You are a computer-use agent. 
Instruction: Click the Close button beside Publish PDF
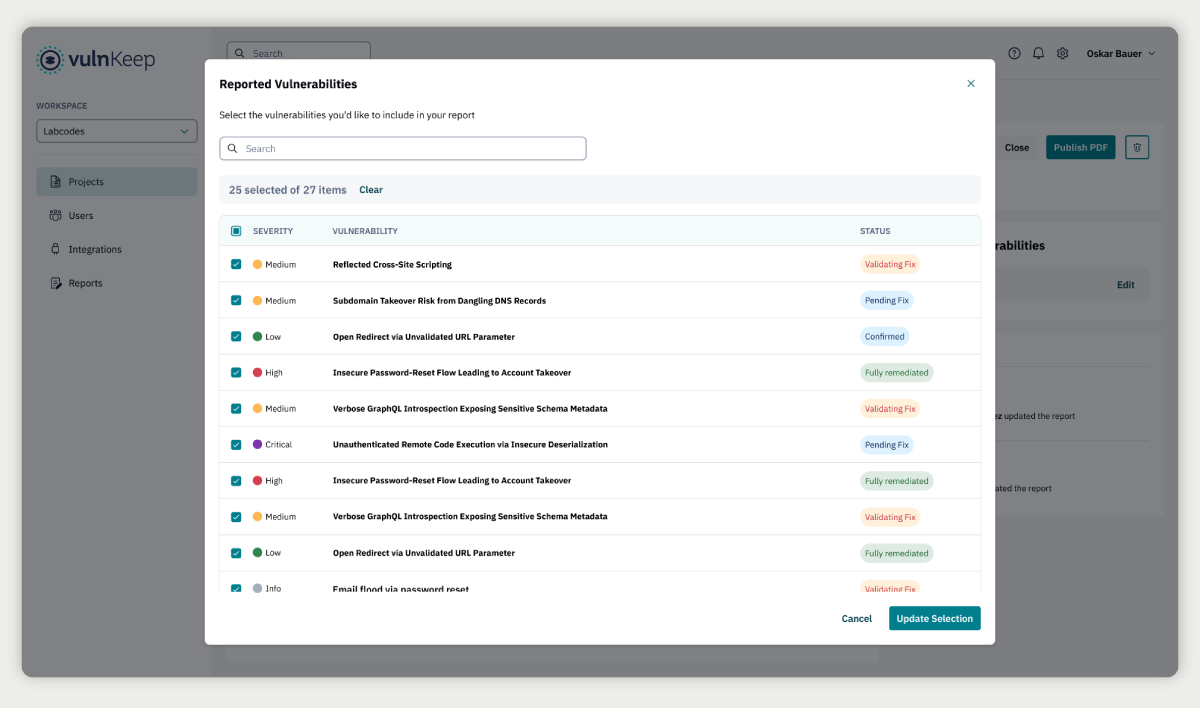tap(1017, 147)
